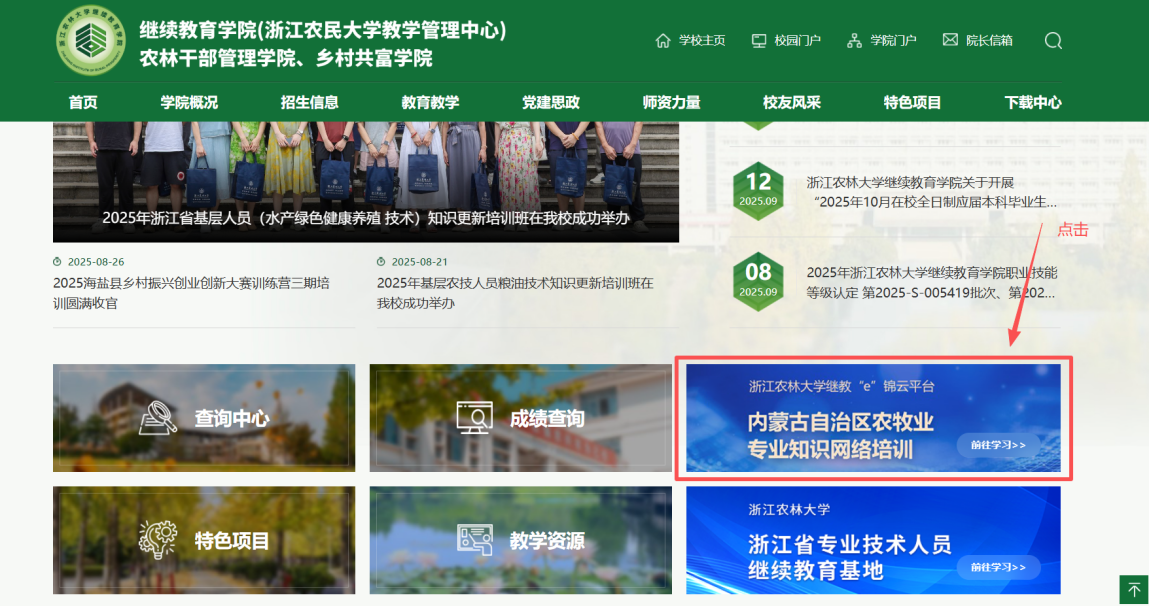Click the college logo emblem
Viewport: 1149px width, 606px height.
[91, 43]
